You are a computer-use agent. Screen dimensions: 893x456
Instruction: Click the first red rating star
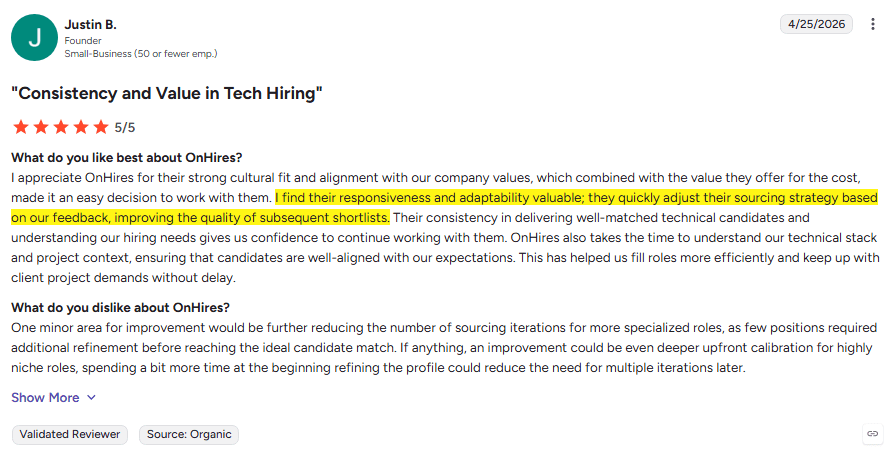point(21,127)
